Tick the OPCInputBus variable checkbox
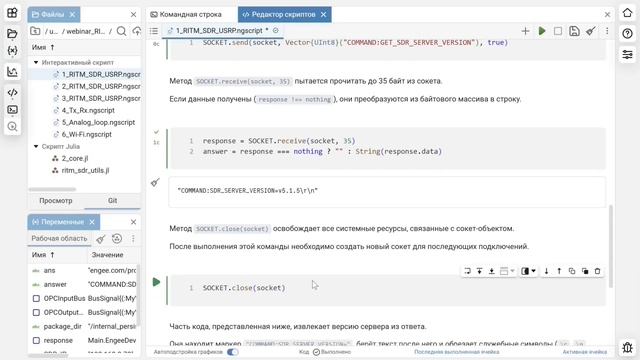The image size is (640, 360). tap(36, 299)
